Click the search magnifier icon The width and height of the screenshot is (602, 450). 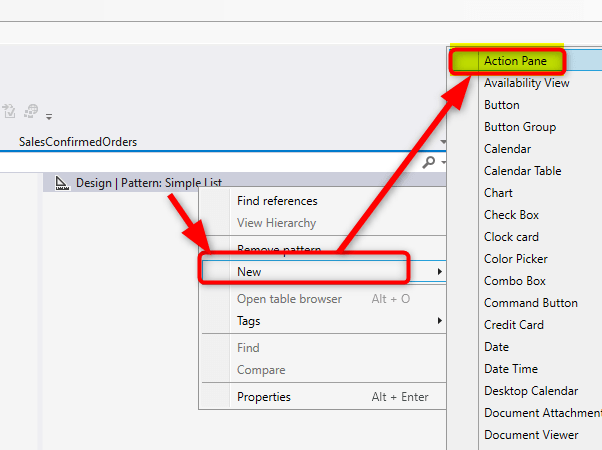(x=428, y=162)
